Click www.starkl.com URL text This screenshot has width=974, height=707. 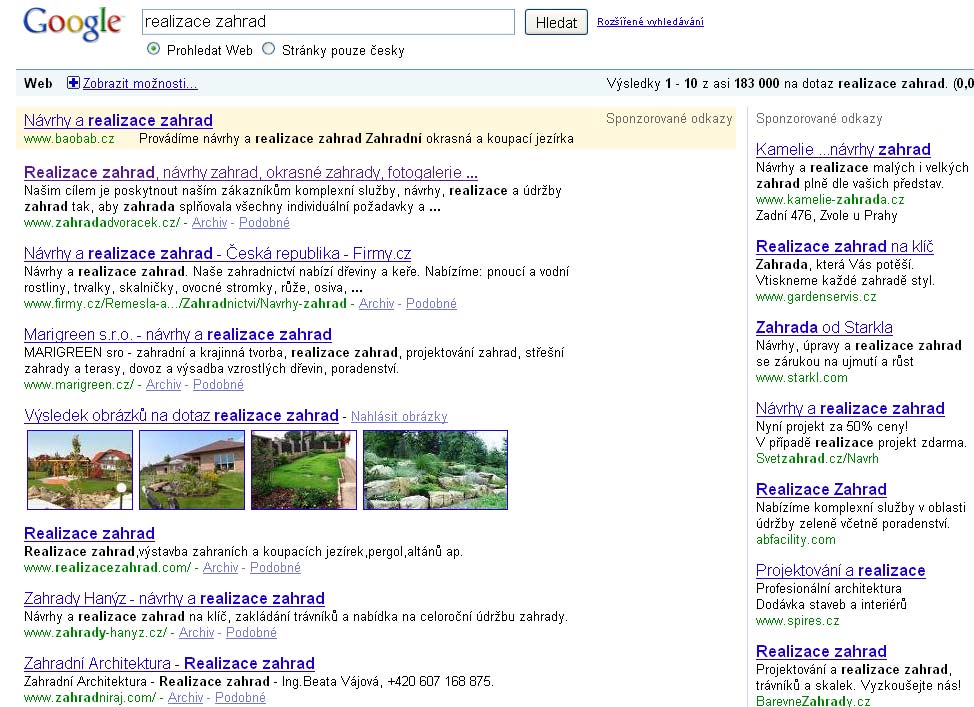point(802,377)
